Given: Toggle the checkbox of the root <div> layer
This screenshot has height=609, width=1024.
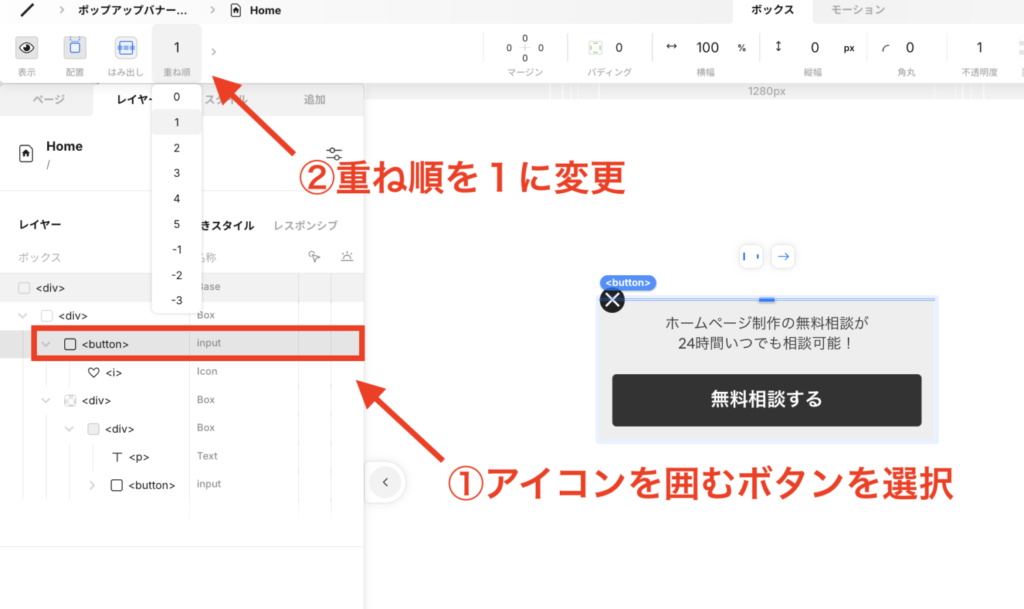Looking at the screenshot, I should (24, 287).
